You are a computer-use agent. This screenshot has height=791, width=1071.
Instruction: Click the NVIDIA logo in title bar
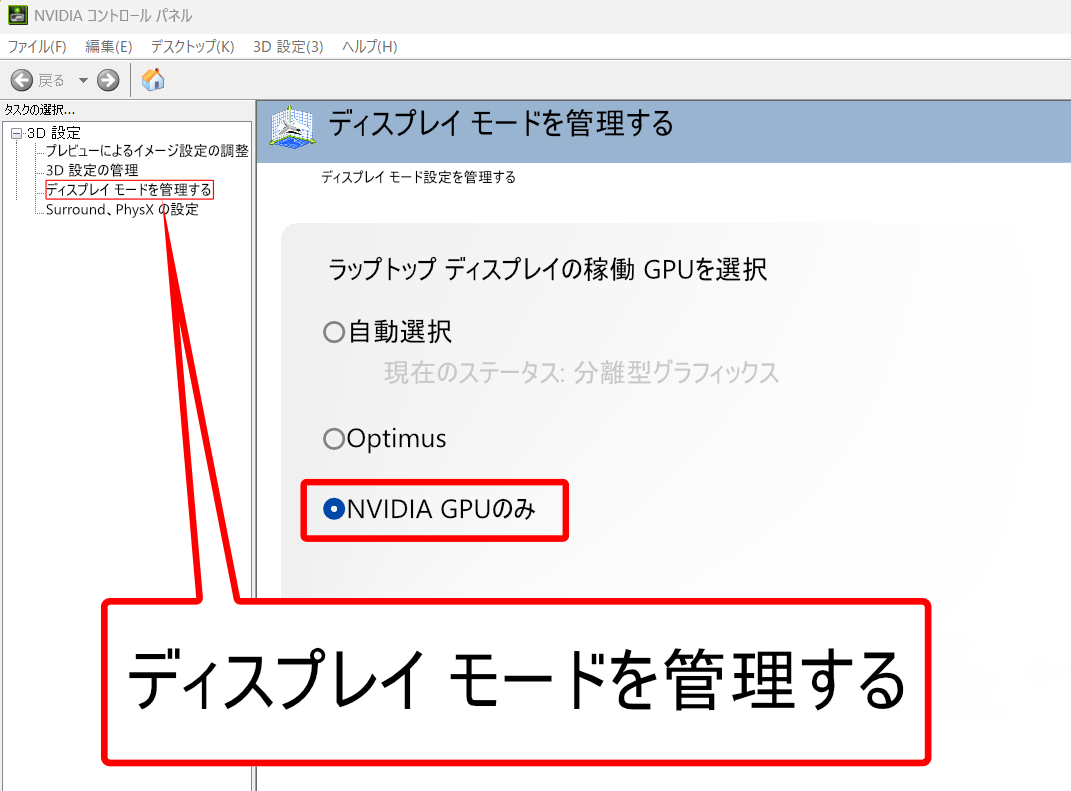click(x=18, y=16)
